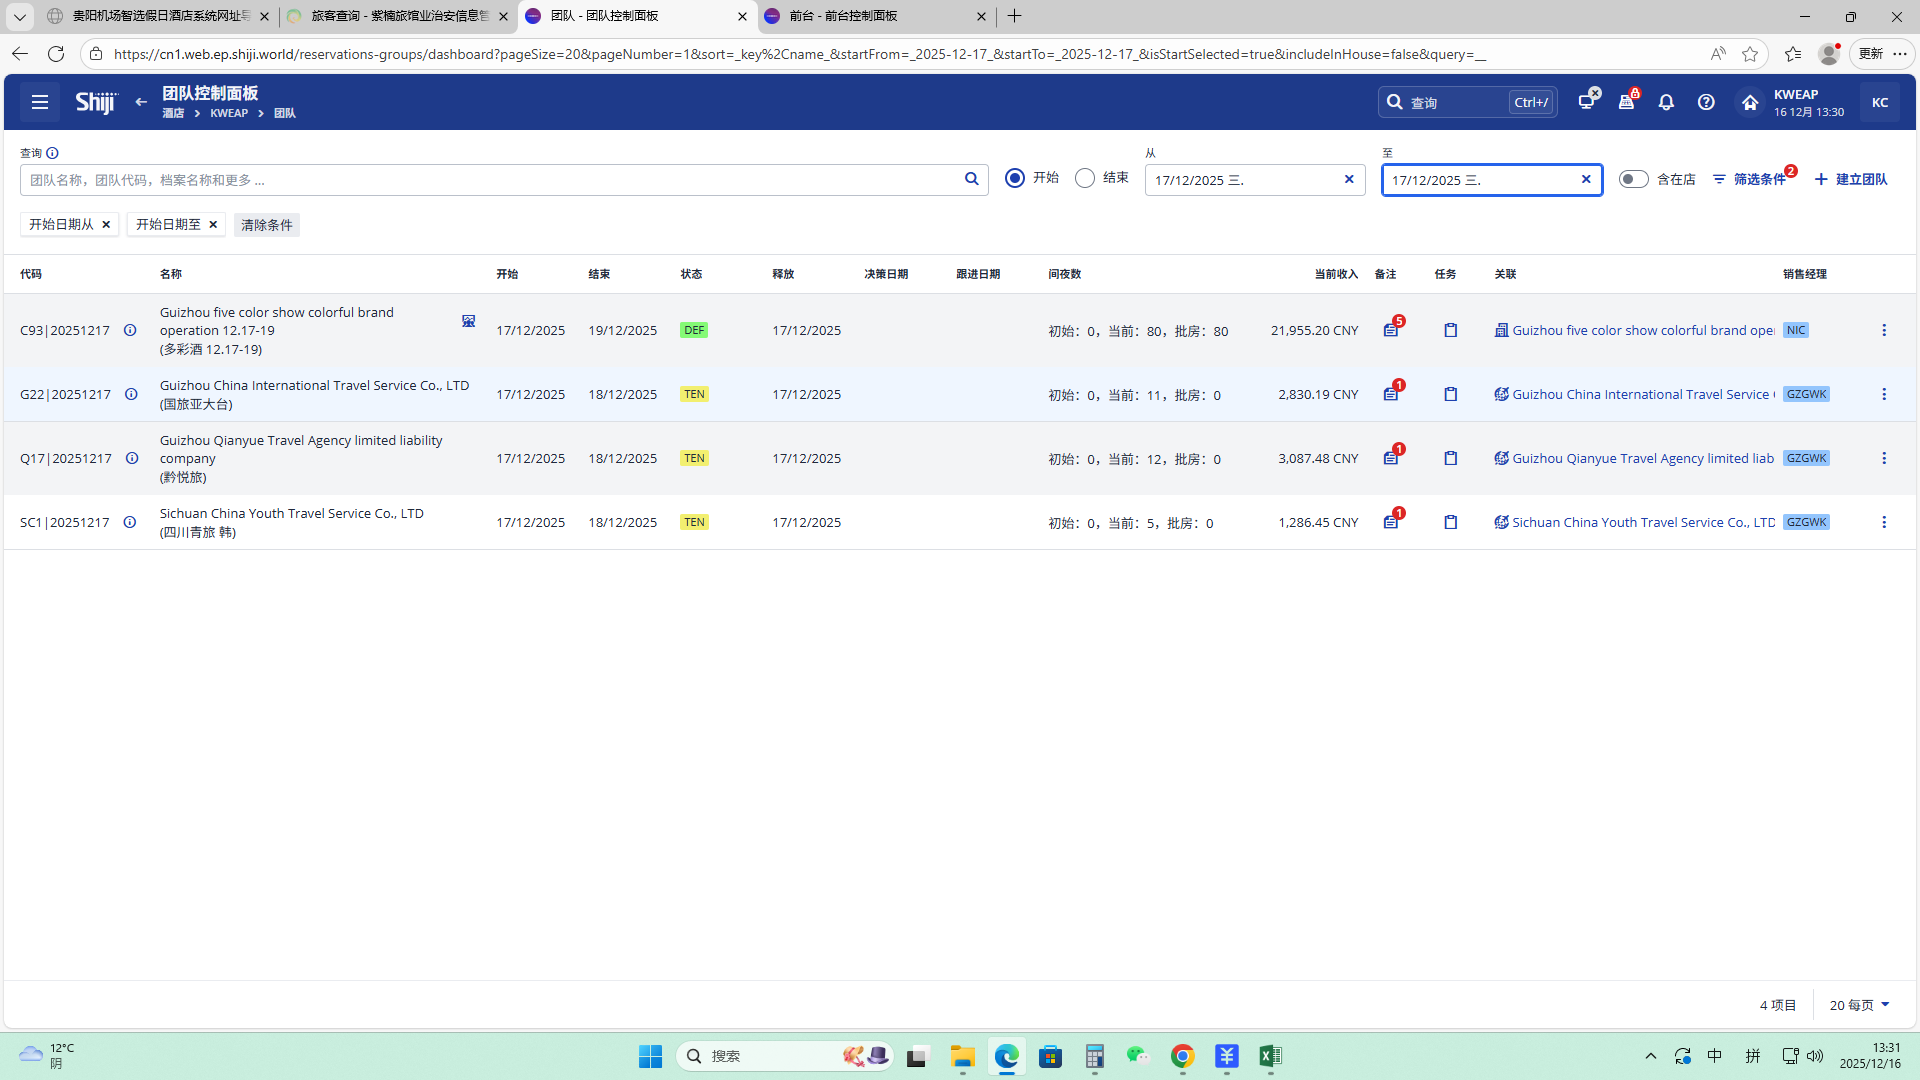Open notes icon for C93|20251217 row
Image resolution: width=1920 pixels, height=1080 pixels.
tap(1391, 330)
